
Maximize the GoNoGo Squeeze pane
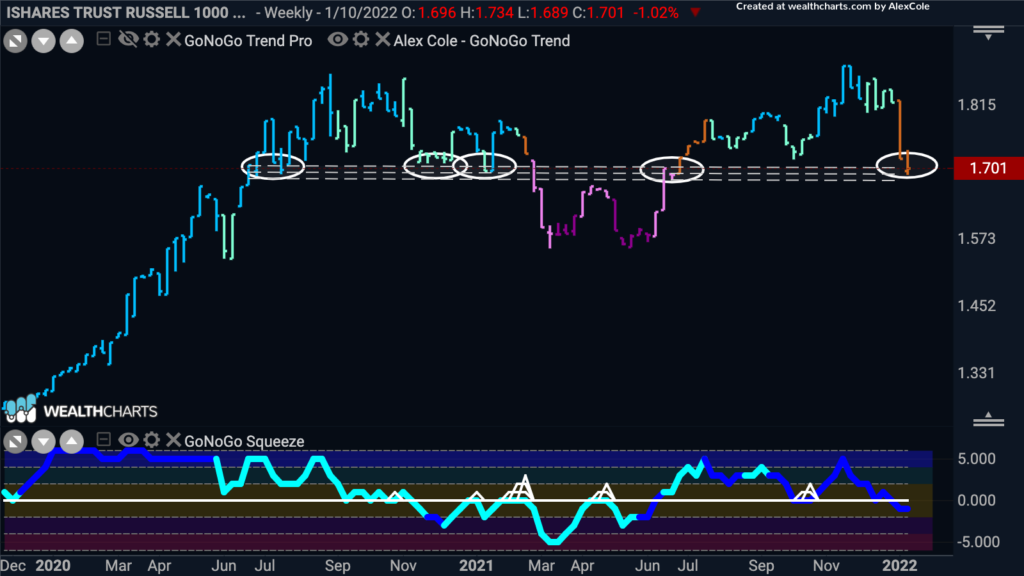[15, 441]
